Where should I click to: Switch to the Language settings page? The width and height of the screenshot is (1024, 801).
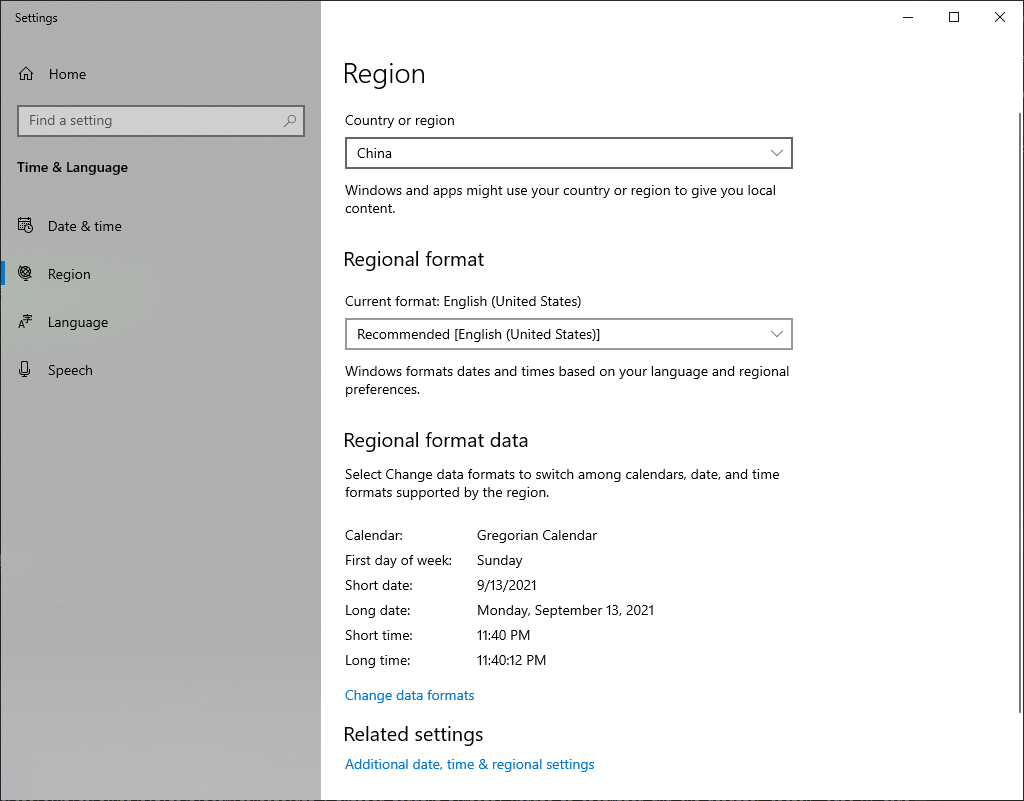[78, 322]
